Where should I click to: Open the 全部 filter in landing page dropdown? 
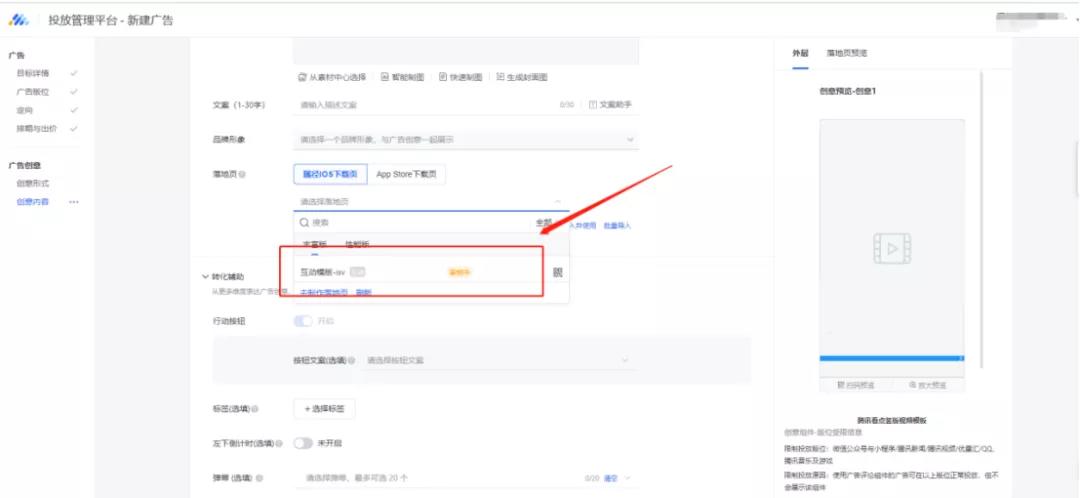click(544, 223)
